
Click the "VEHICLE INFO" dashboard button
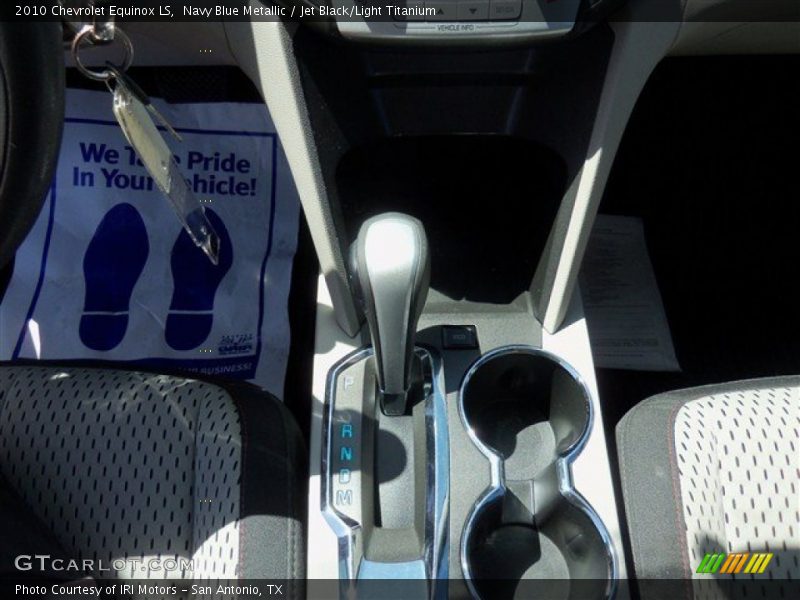point(455,28)
